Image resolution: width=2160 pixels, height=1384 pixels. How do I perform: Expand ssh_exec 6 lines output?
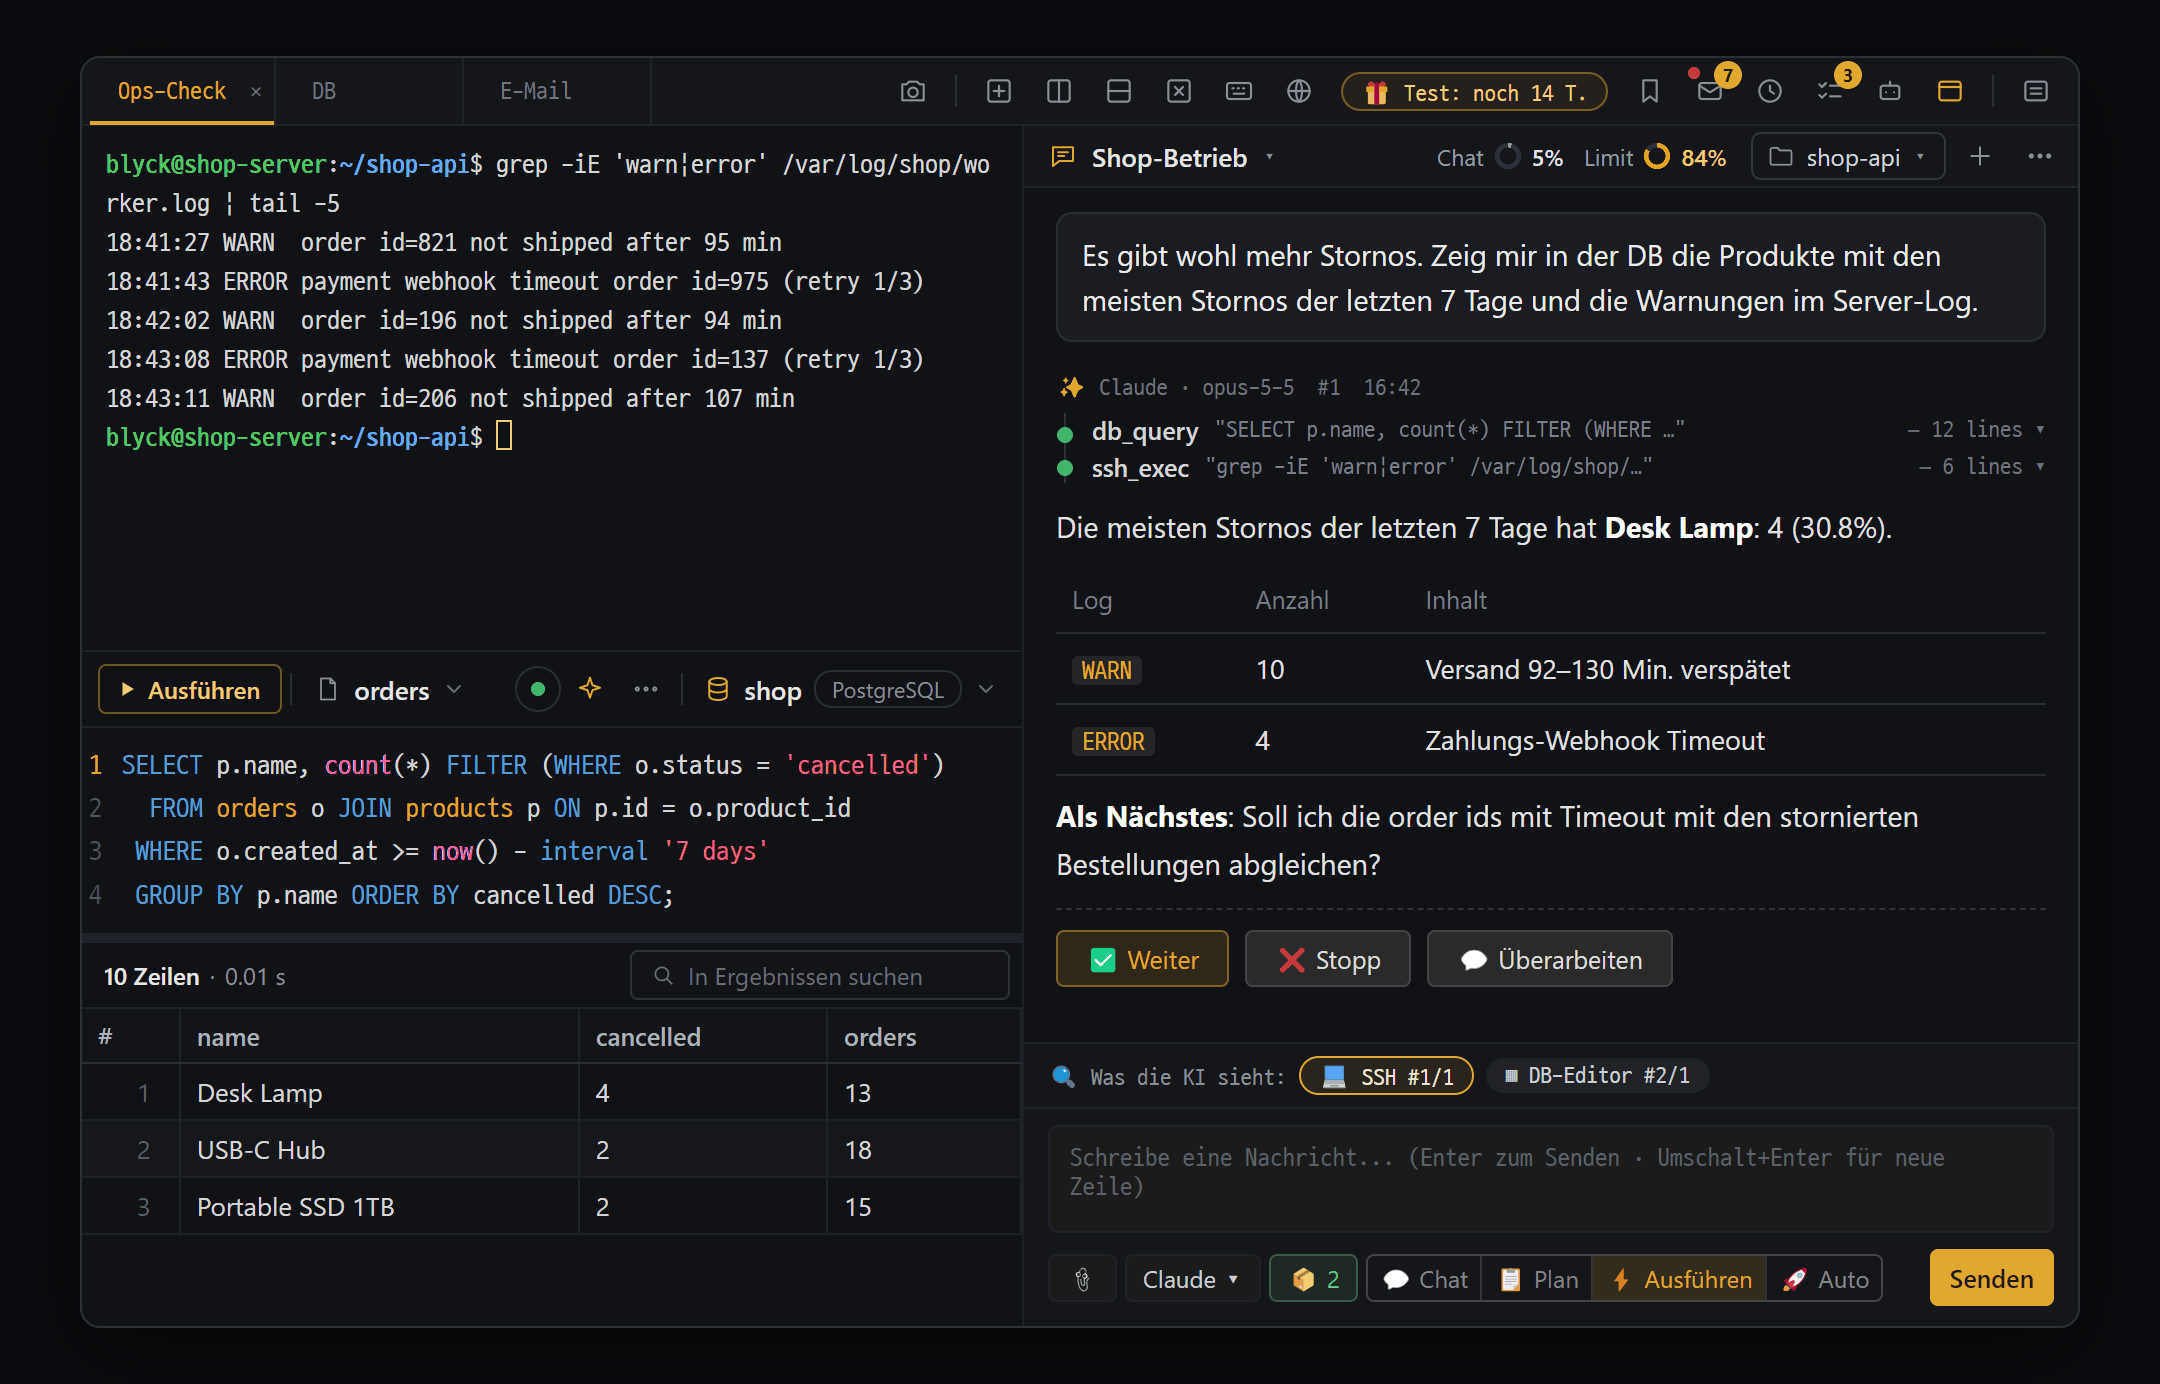[1981, 467]
